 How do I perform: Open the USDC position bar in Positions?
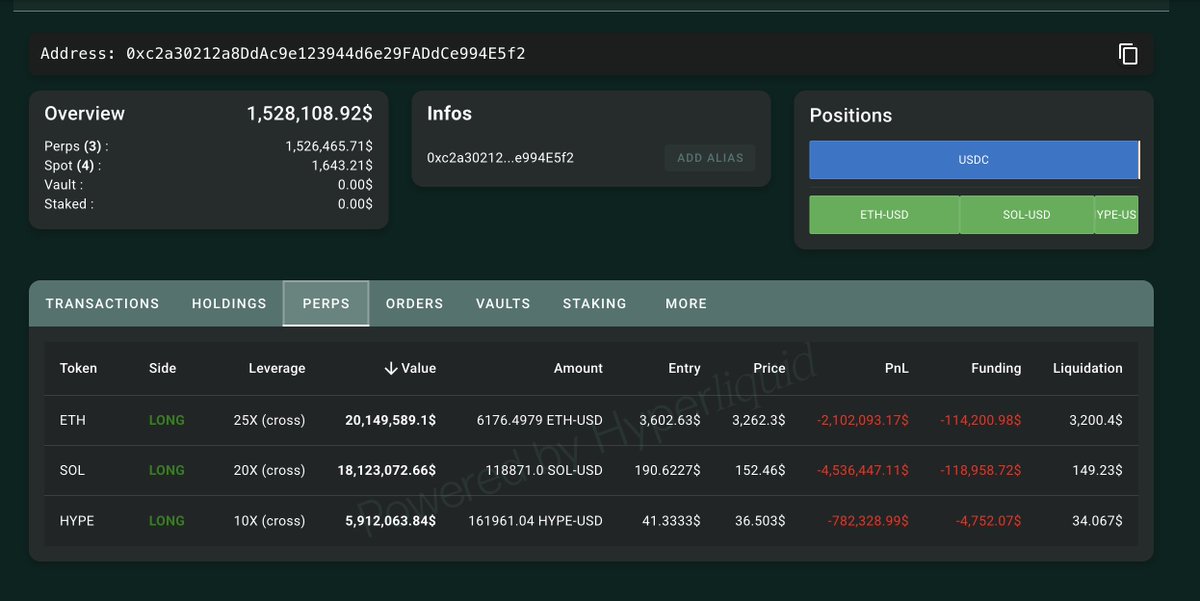point(973,159)
